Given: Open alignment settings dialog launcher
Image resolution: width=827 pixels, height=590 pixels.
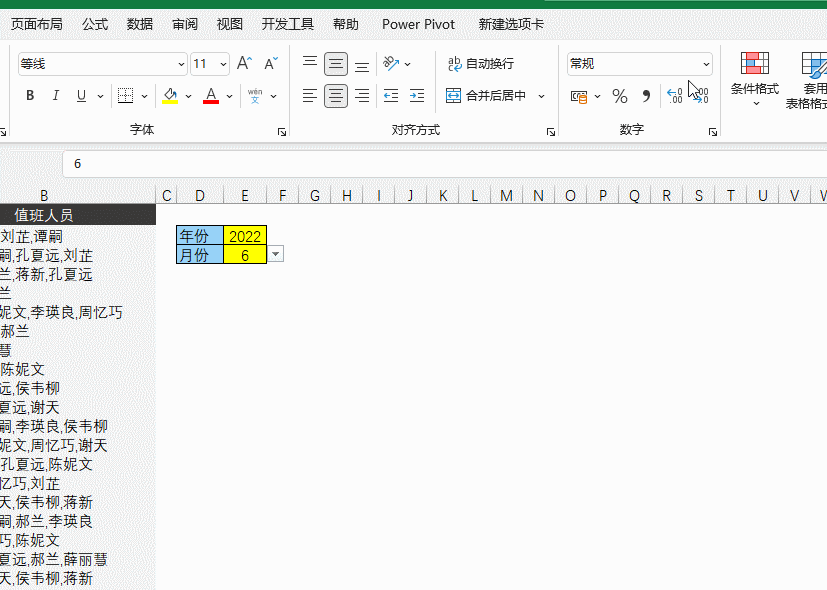Looking at the screenshot, I should click(551, 132).
